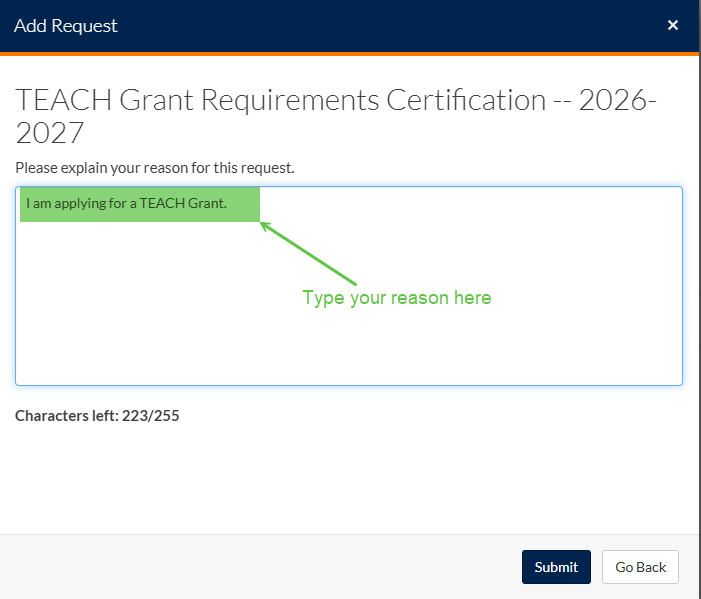Click the TEACH Grant Requirements Certification heading

[336, 116]
